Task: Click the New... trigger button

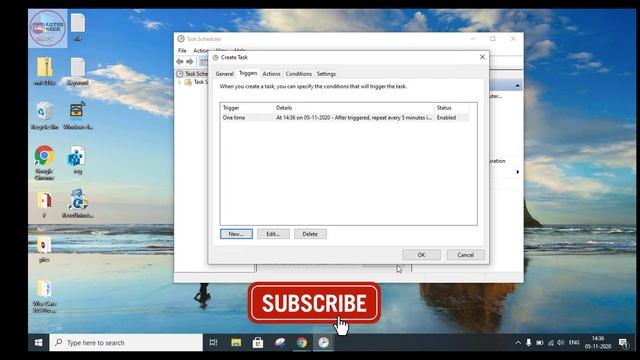Action: pos(236,234)
